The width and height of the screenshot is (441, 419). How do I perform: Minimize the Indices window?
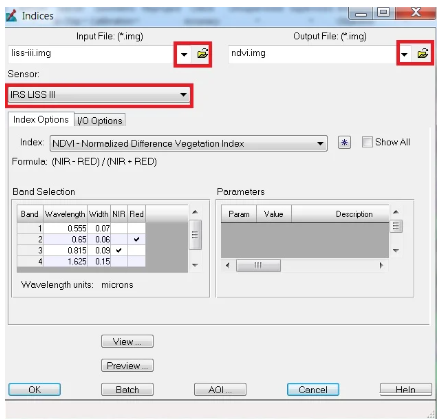(x=361, y=13)
